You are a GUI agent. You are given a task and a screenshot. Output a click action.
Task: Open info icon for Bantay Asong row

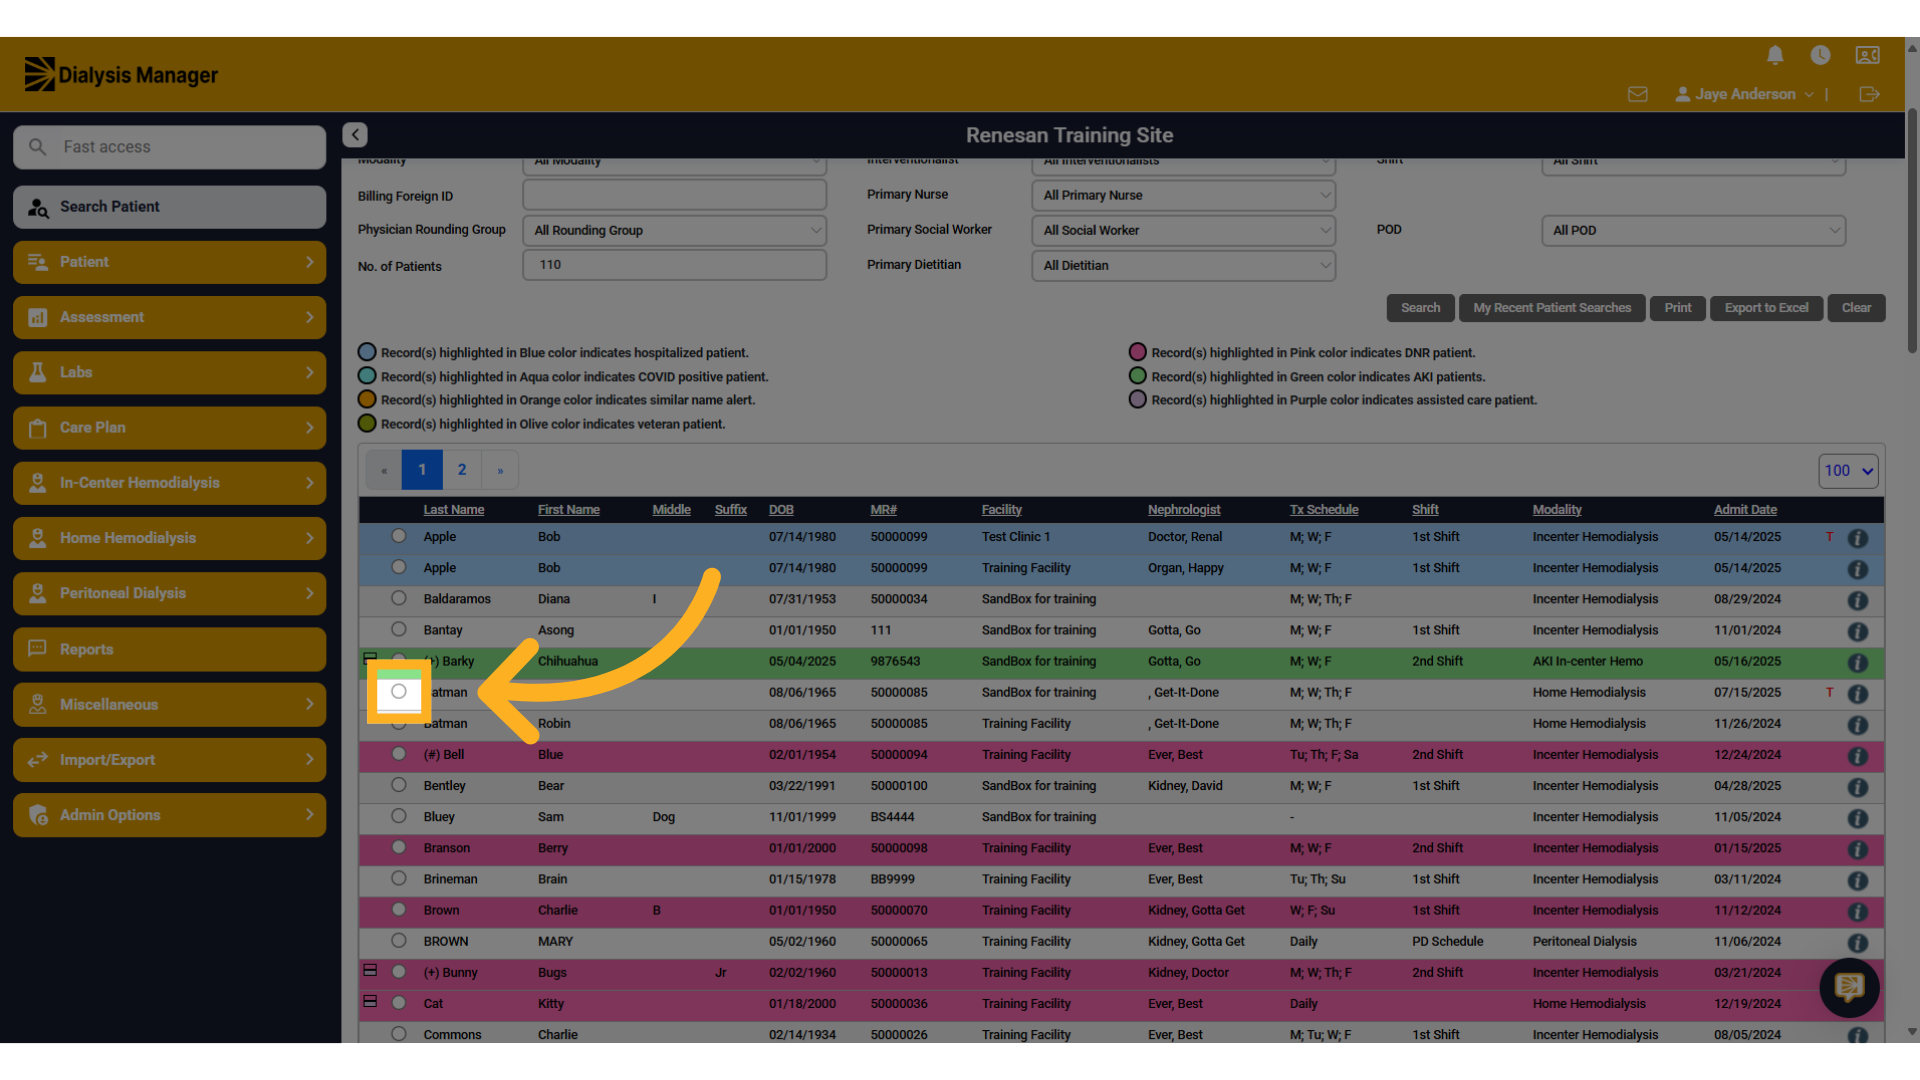[x=1858, y=631]
